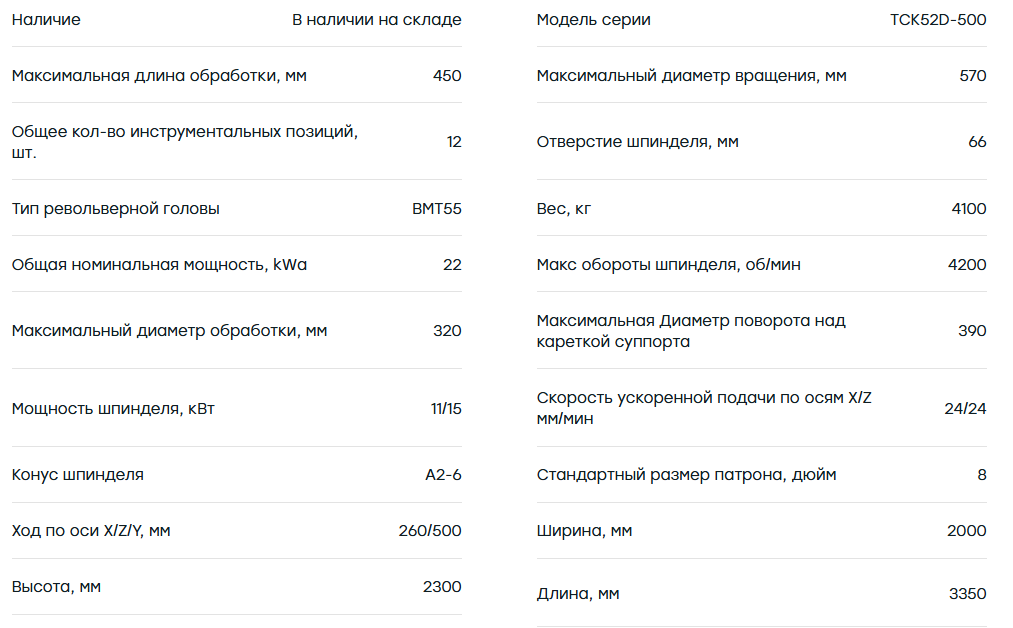Click the 'Высота, мм' label

[x=56, y=587]
